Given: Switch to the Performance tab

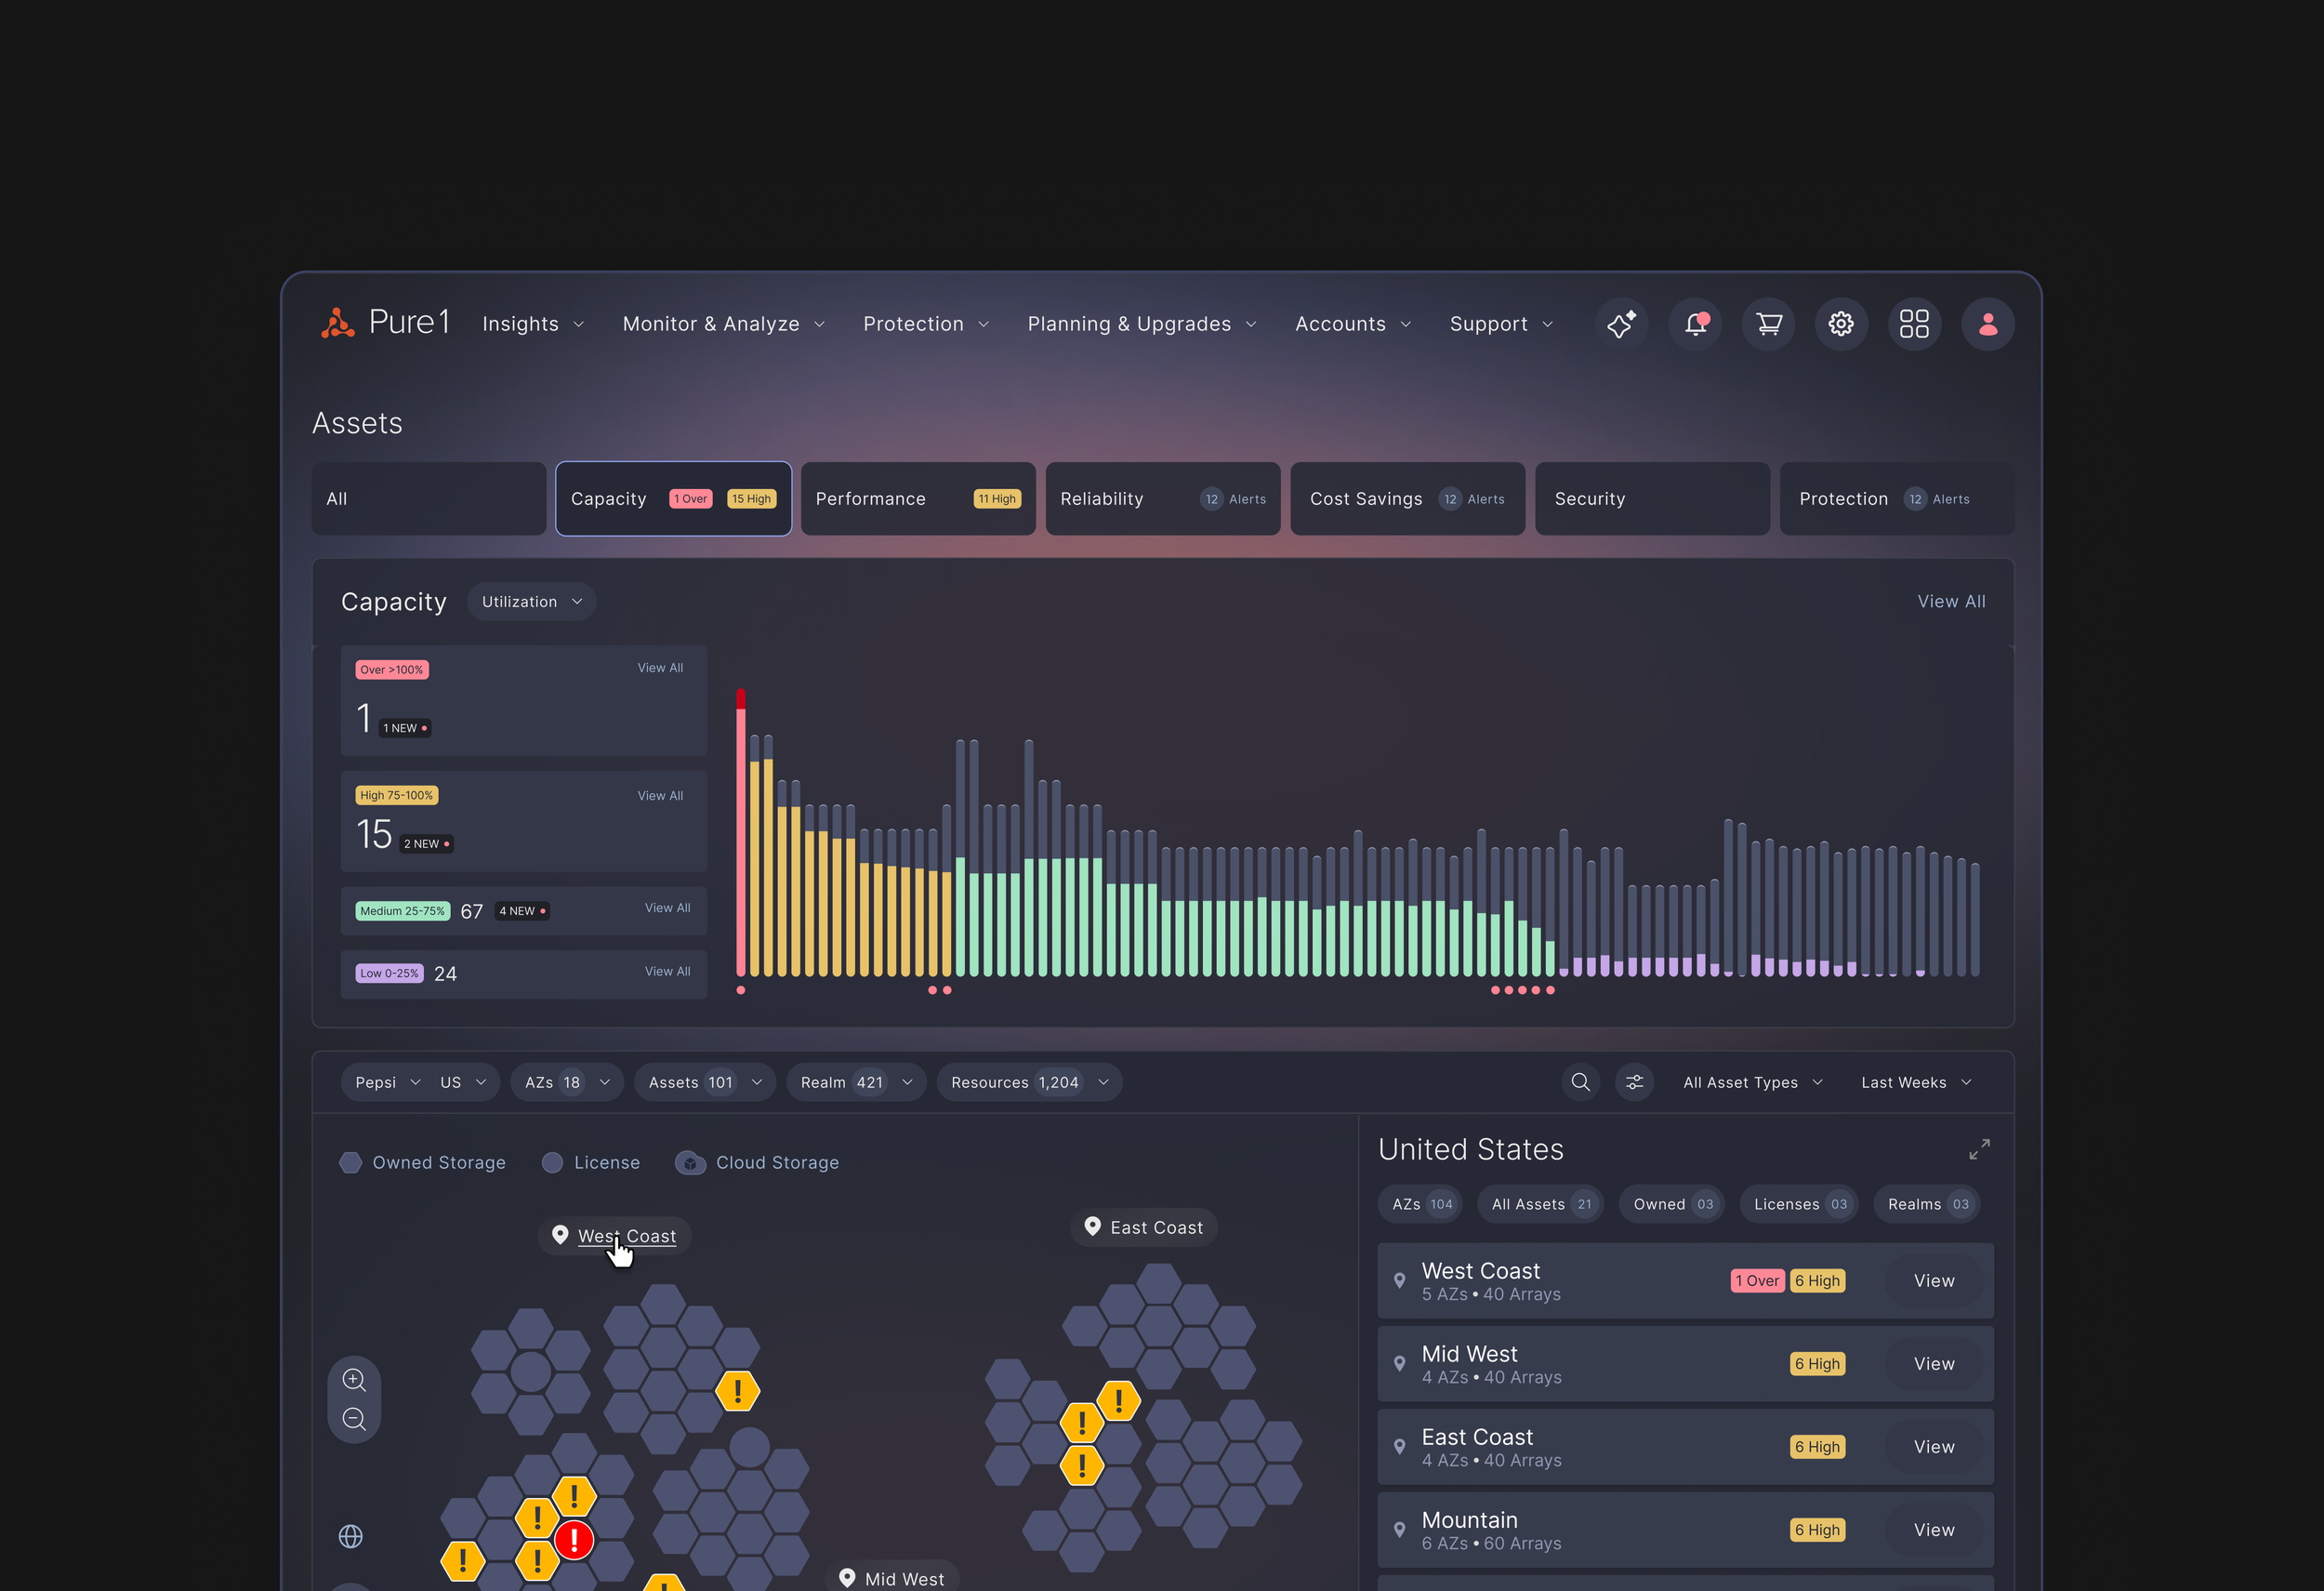Looking at the screenshot, I should coord(917,498).
